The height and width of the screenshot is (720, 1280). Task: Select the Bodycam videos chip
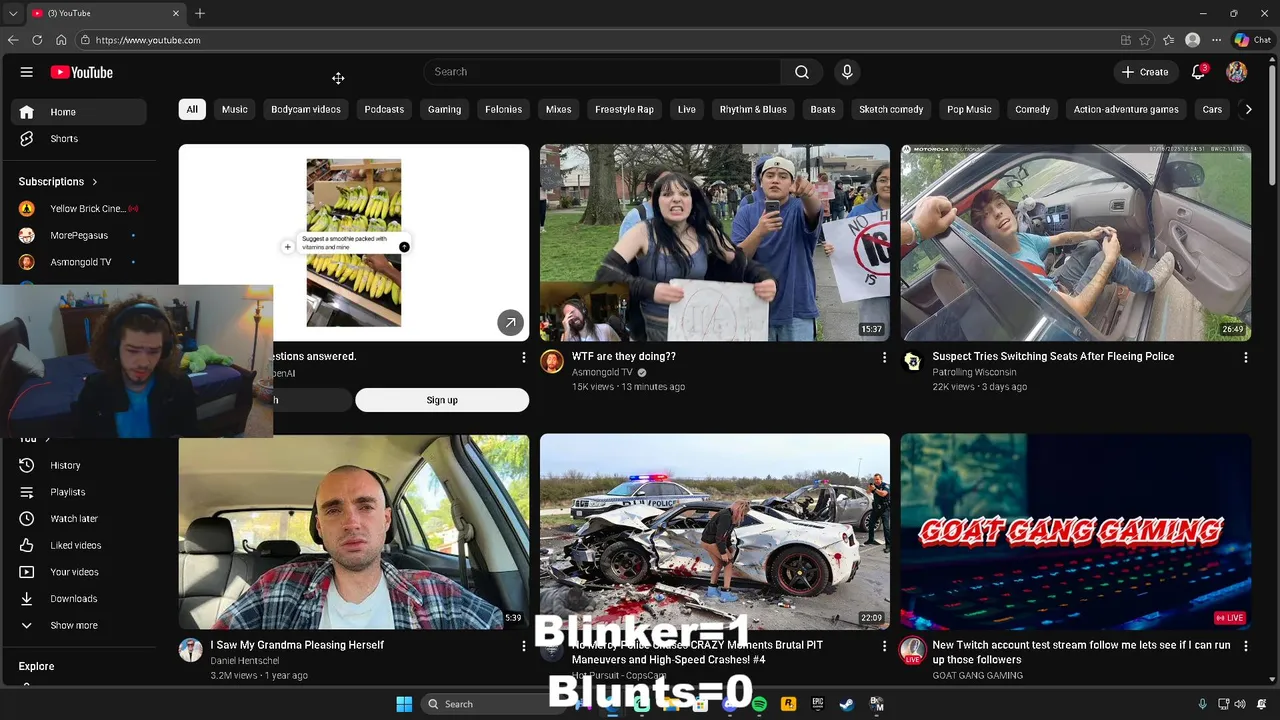[x=306, y=109]
